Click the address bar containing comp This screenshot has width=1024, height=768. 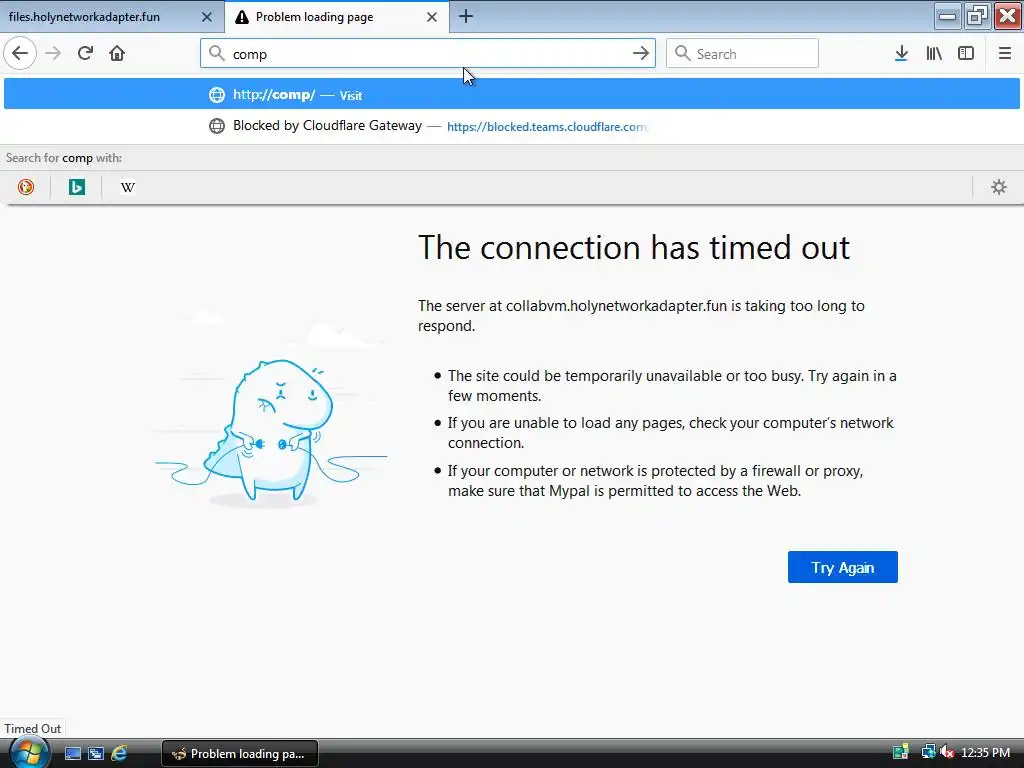coord(428,54)
